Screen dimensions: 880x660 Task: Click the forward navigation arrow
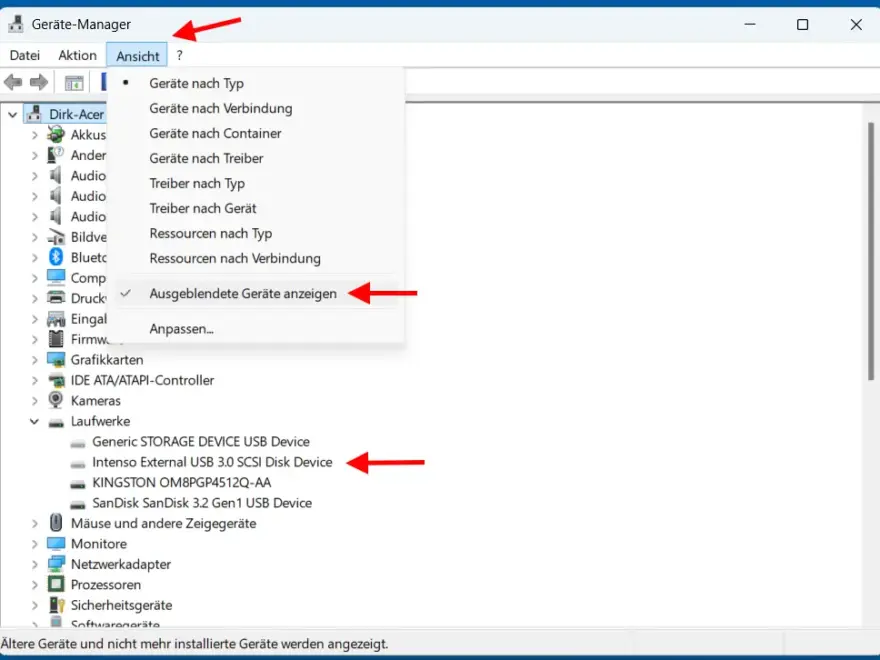click(x=38, y=81)
